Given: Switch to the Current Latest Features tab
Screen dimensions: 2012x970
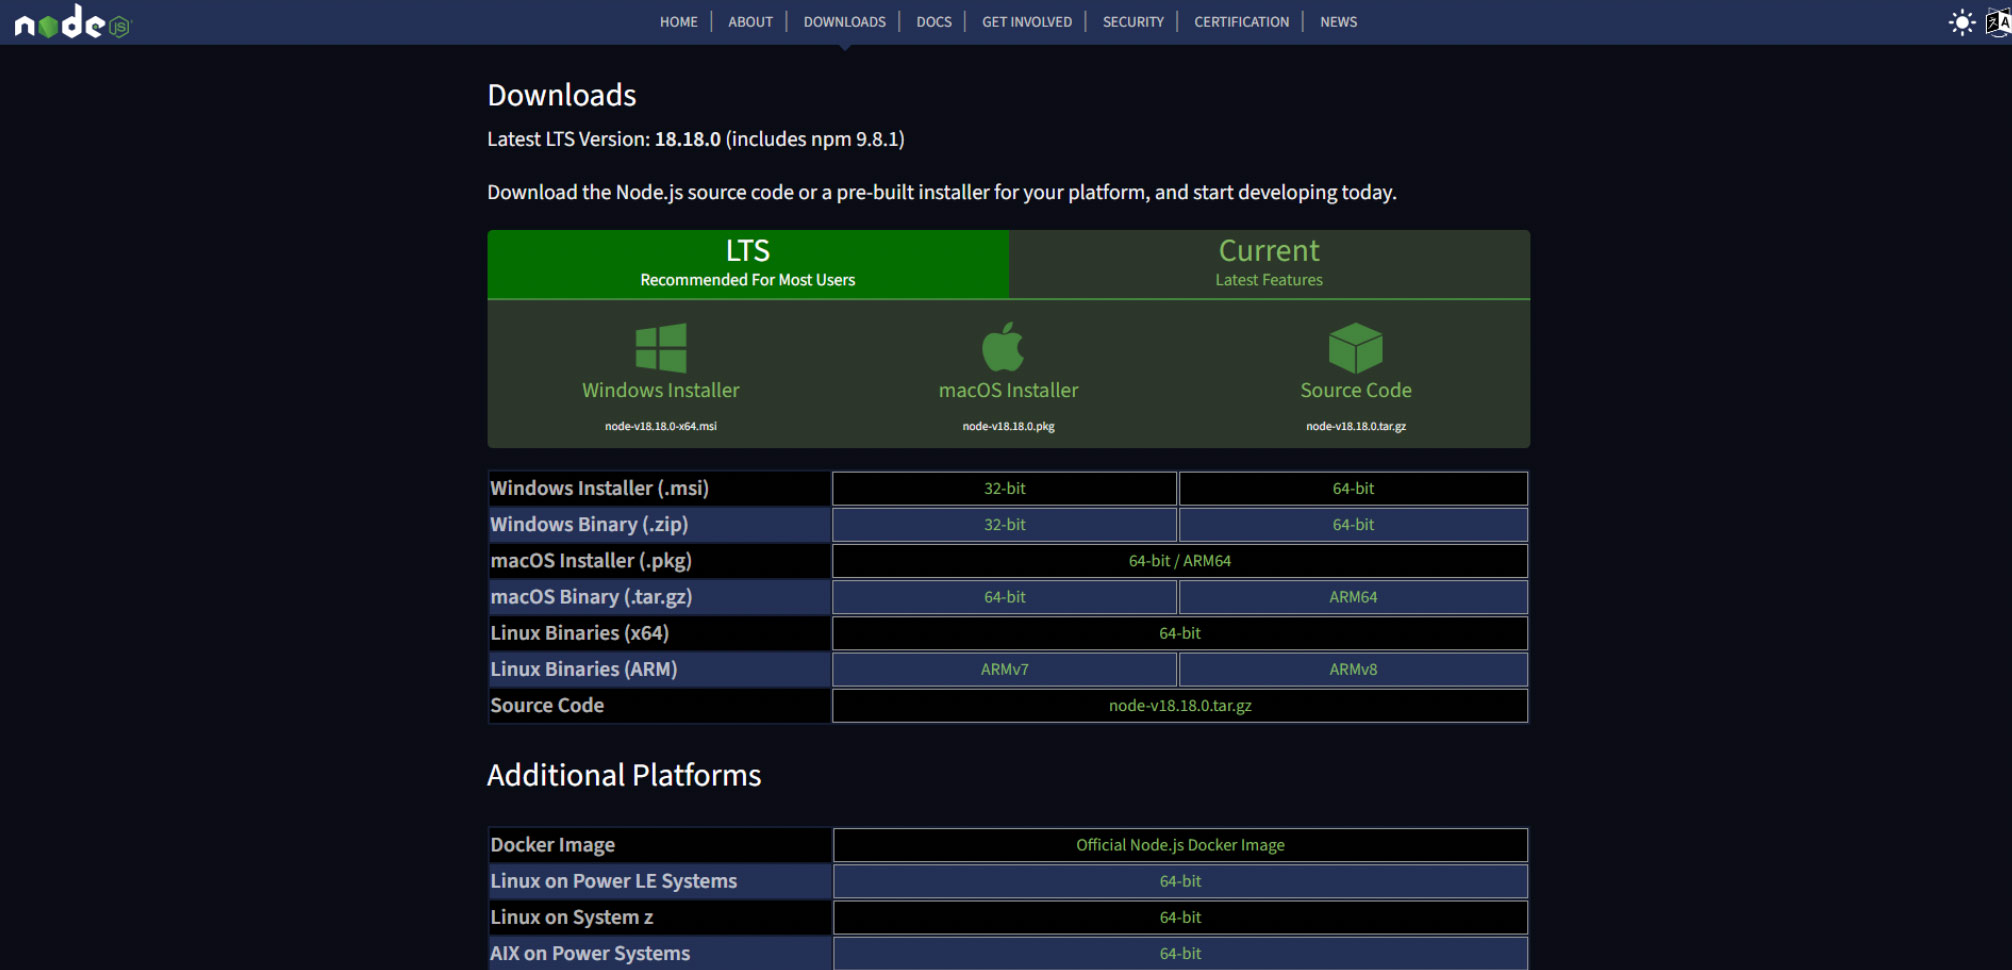Looking at the screenshot, I should point(1269,264).
